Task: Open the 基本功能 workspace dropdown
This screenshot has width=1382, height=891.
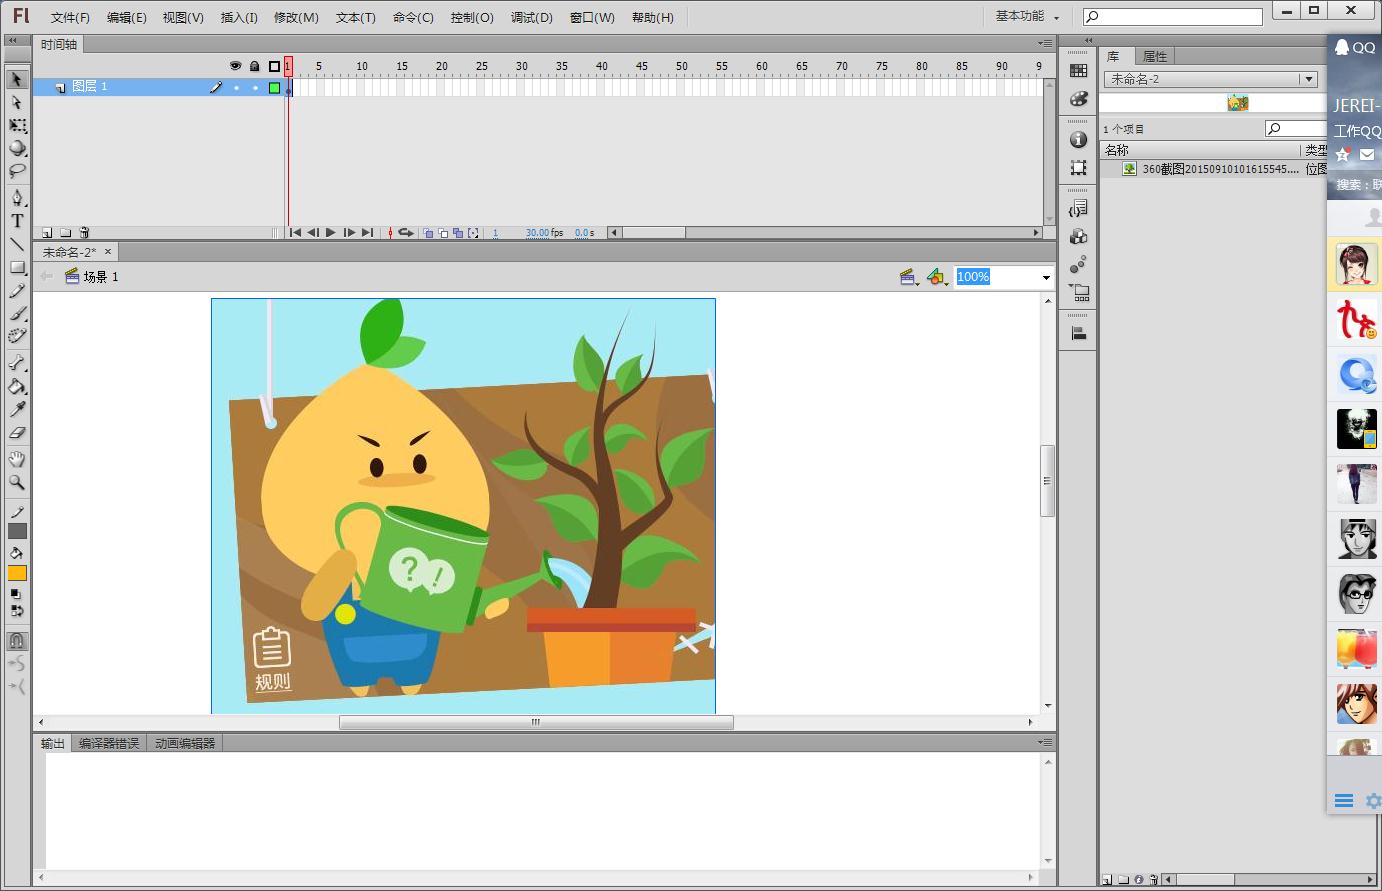Action: pyautogui.click(x=1027, y=16)
